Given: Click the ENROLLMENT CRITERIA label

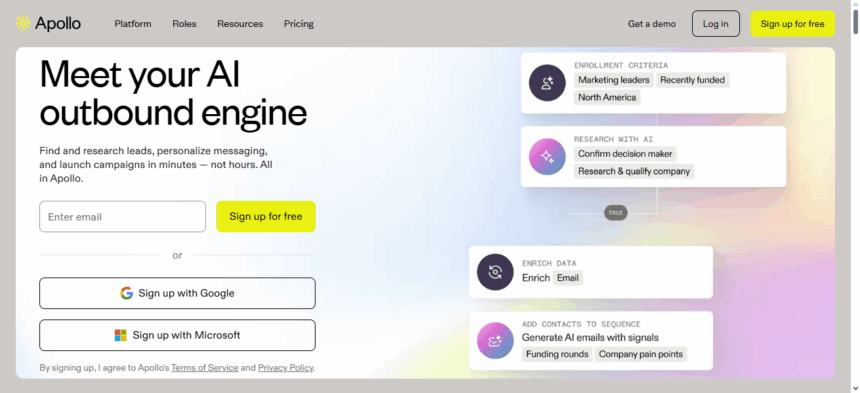Looking at the screenshot, I should pos(621,65).
